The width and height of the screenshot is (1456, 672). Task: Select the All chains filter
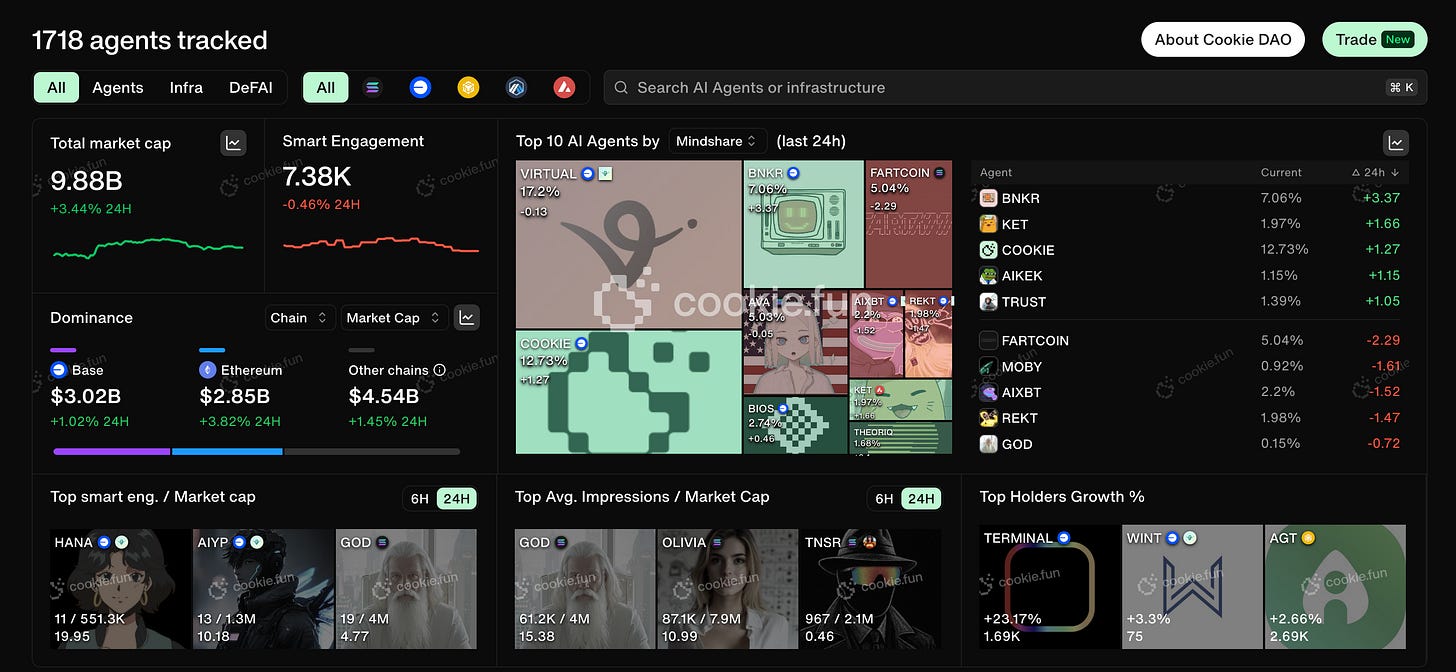[x=326, y=88]
